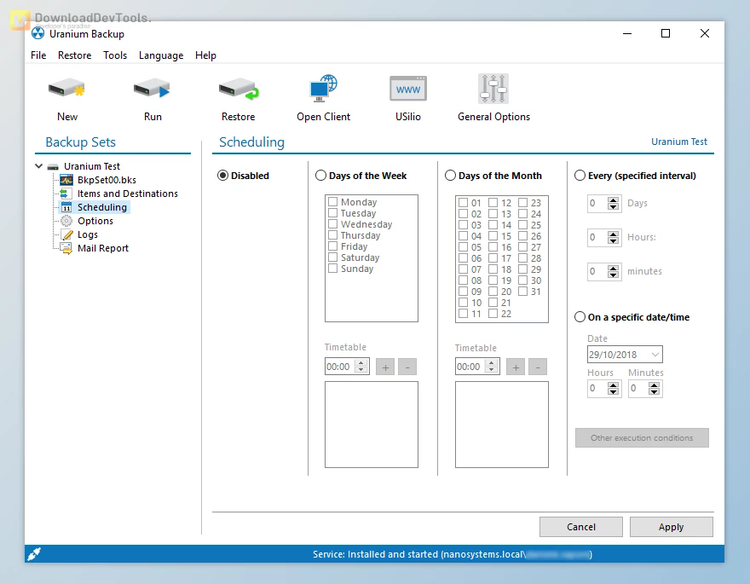Click the USilio www icon
Viewport: 750px width, 584px height.
pyautogui.click(x=408, y=88)
